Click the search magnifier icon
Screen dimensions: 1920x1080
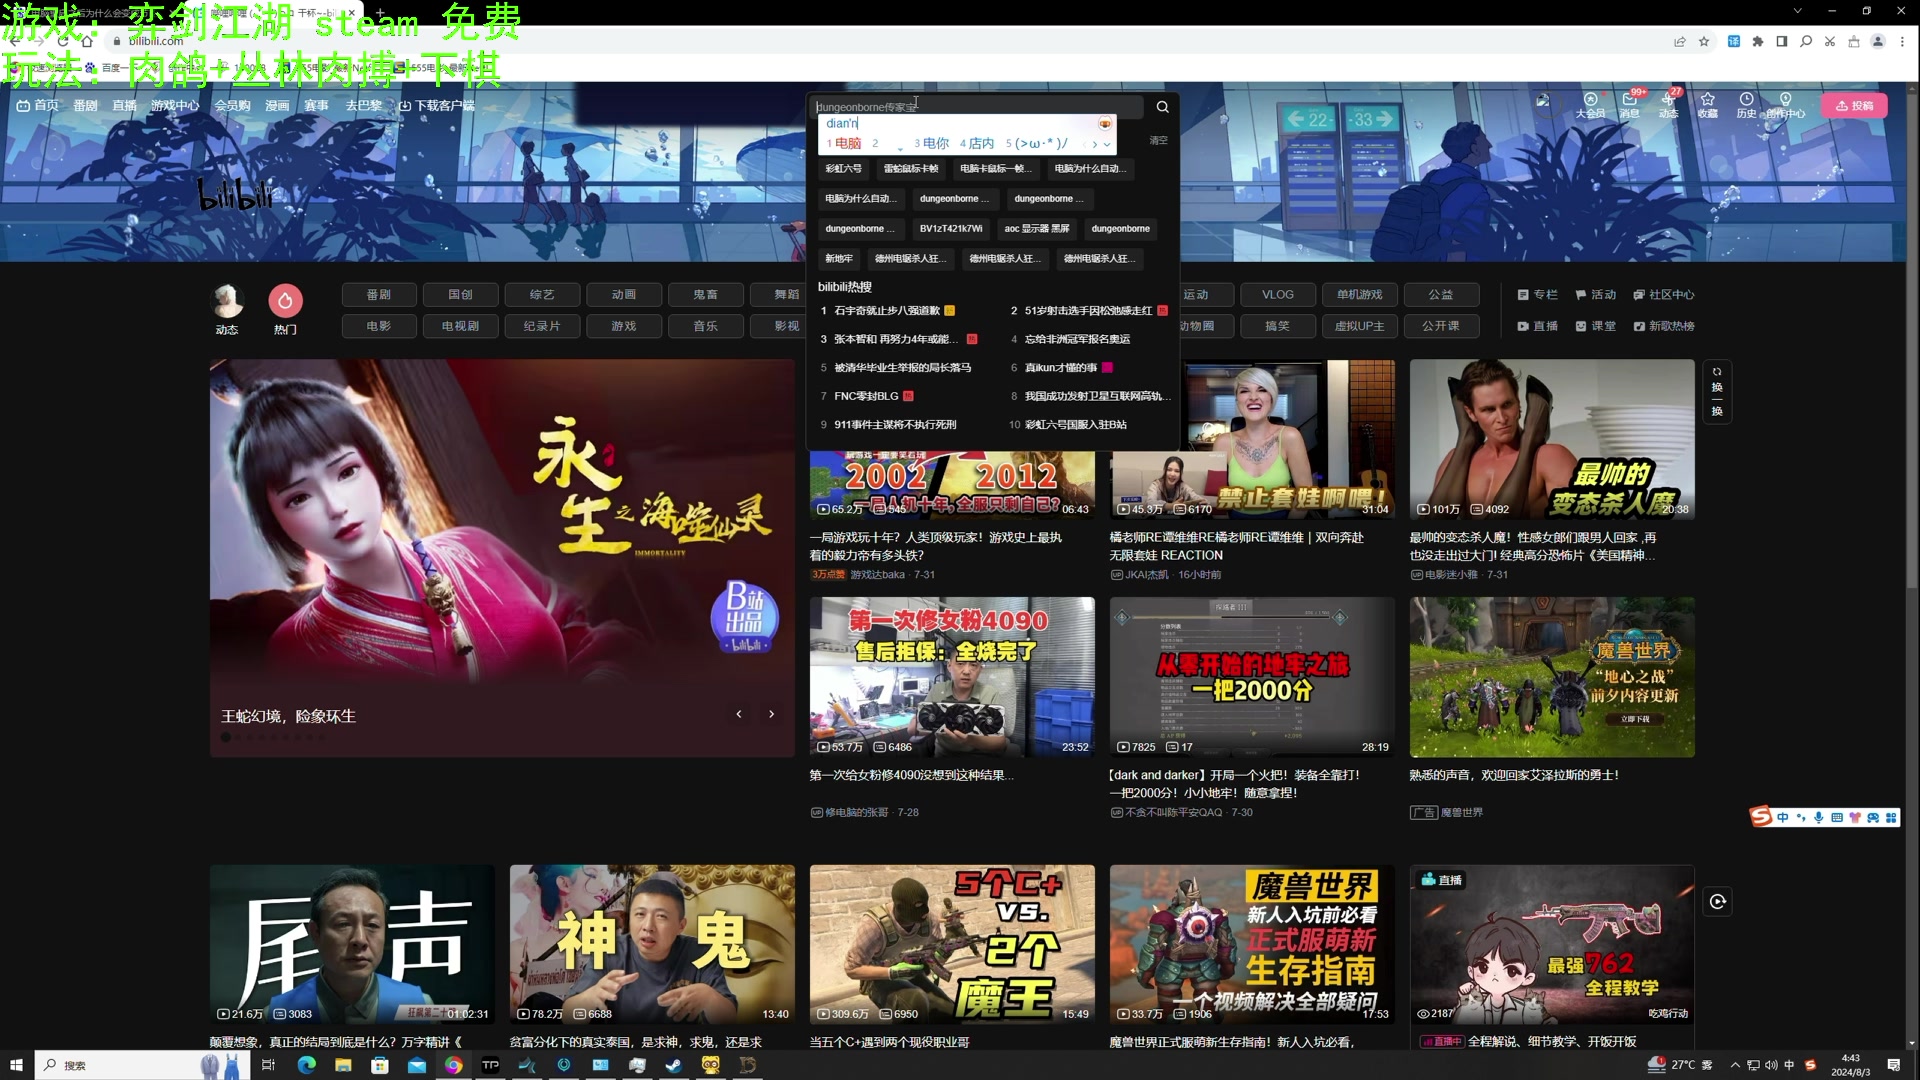[x=1162, y=107]
